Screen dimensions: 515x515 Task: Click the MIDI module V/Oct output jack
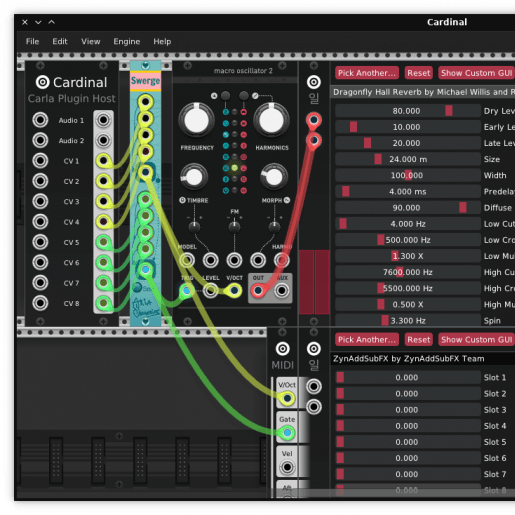click(287, 398)
